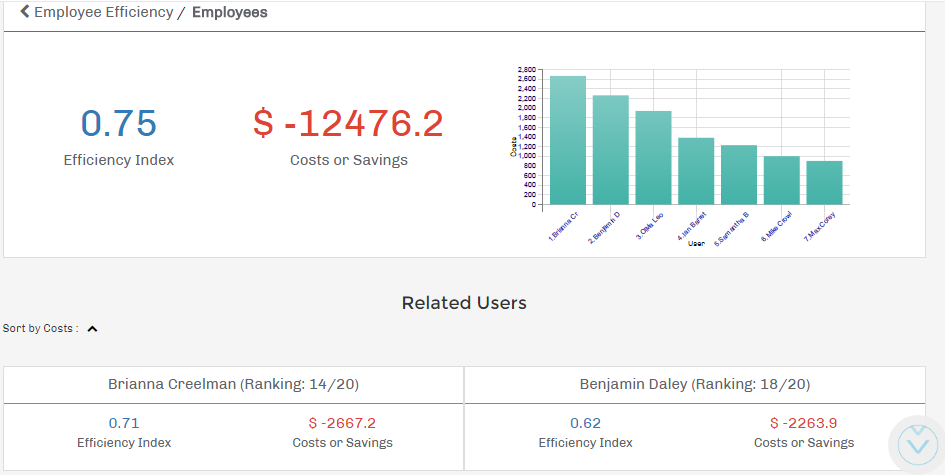Click the back chevron beside Employee Efficiency
The image size is (945, 475).
25,13
